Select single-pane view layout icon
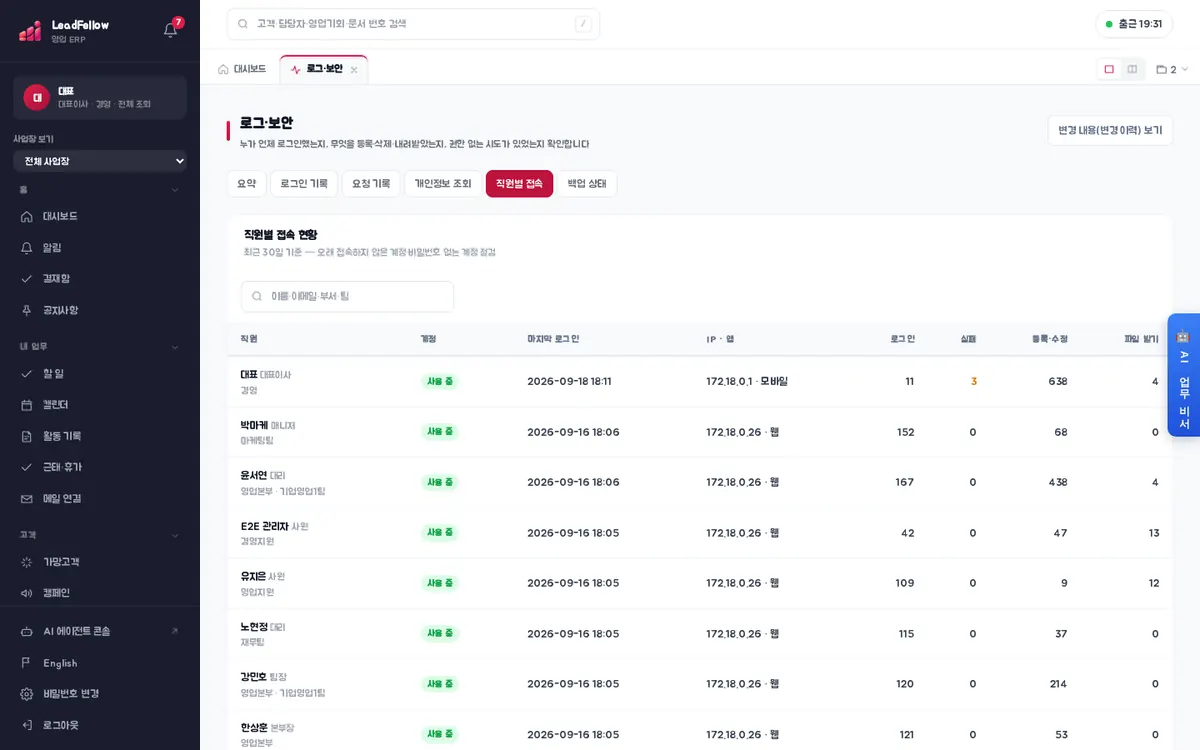1200x750 pixels. point(1109,69)
